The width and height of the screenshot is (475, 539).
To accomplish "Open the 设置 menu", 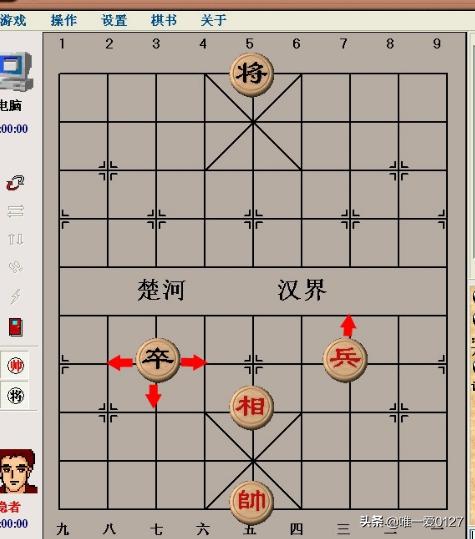I will point(114,20).
